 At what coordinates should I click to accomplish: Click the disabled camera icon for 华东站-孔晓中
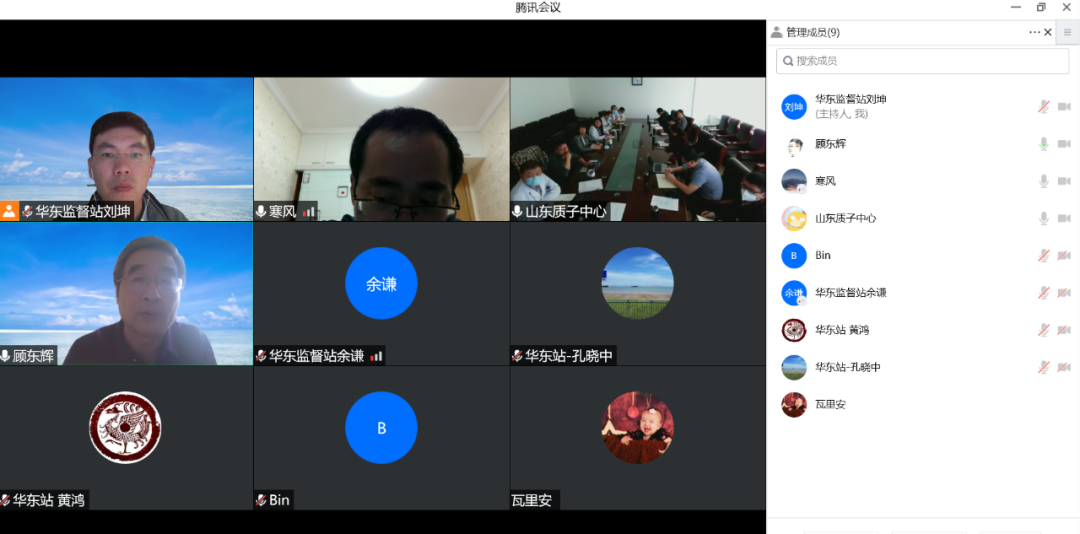[x=1064, y=367]
